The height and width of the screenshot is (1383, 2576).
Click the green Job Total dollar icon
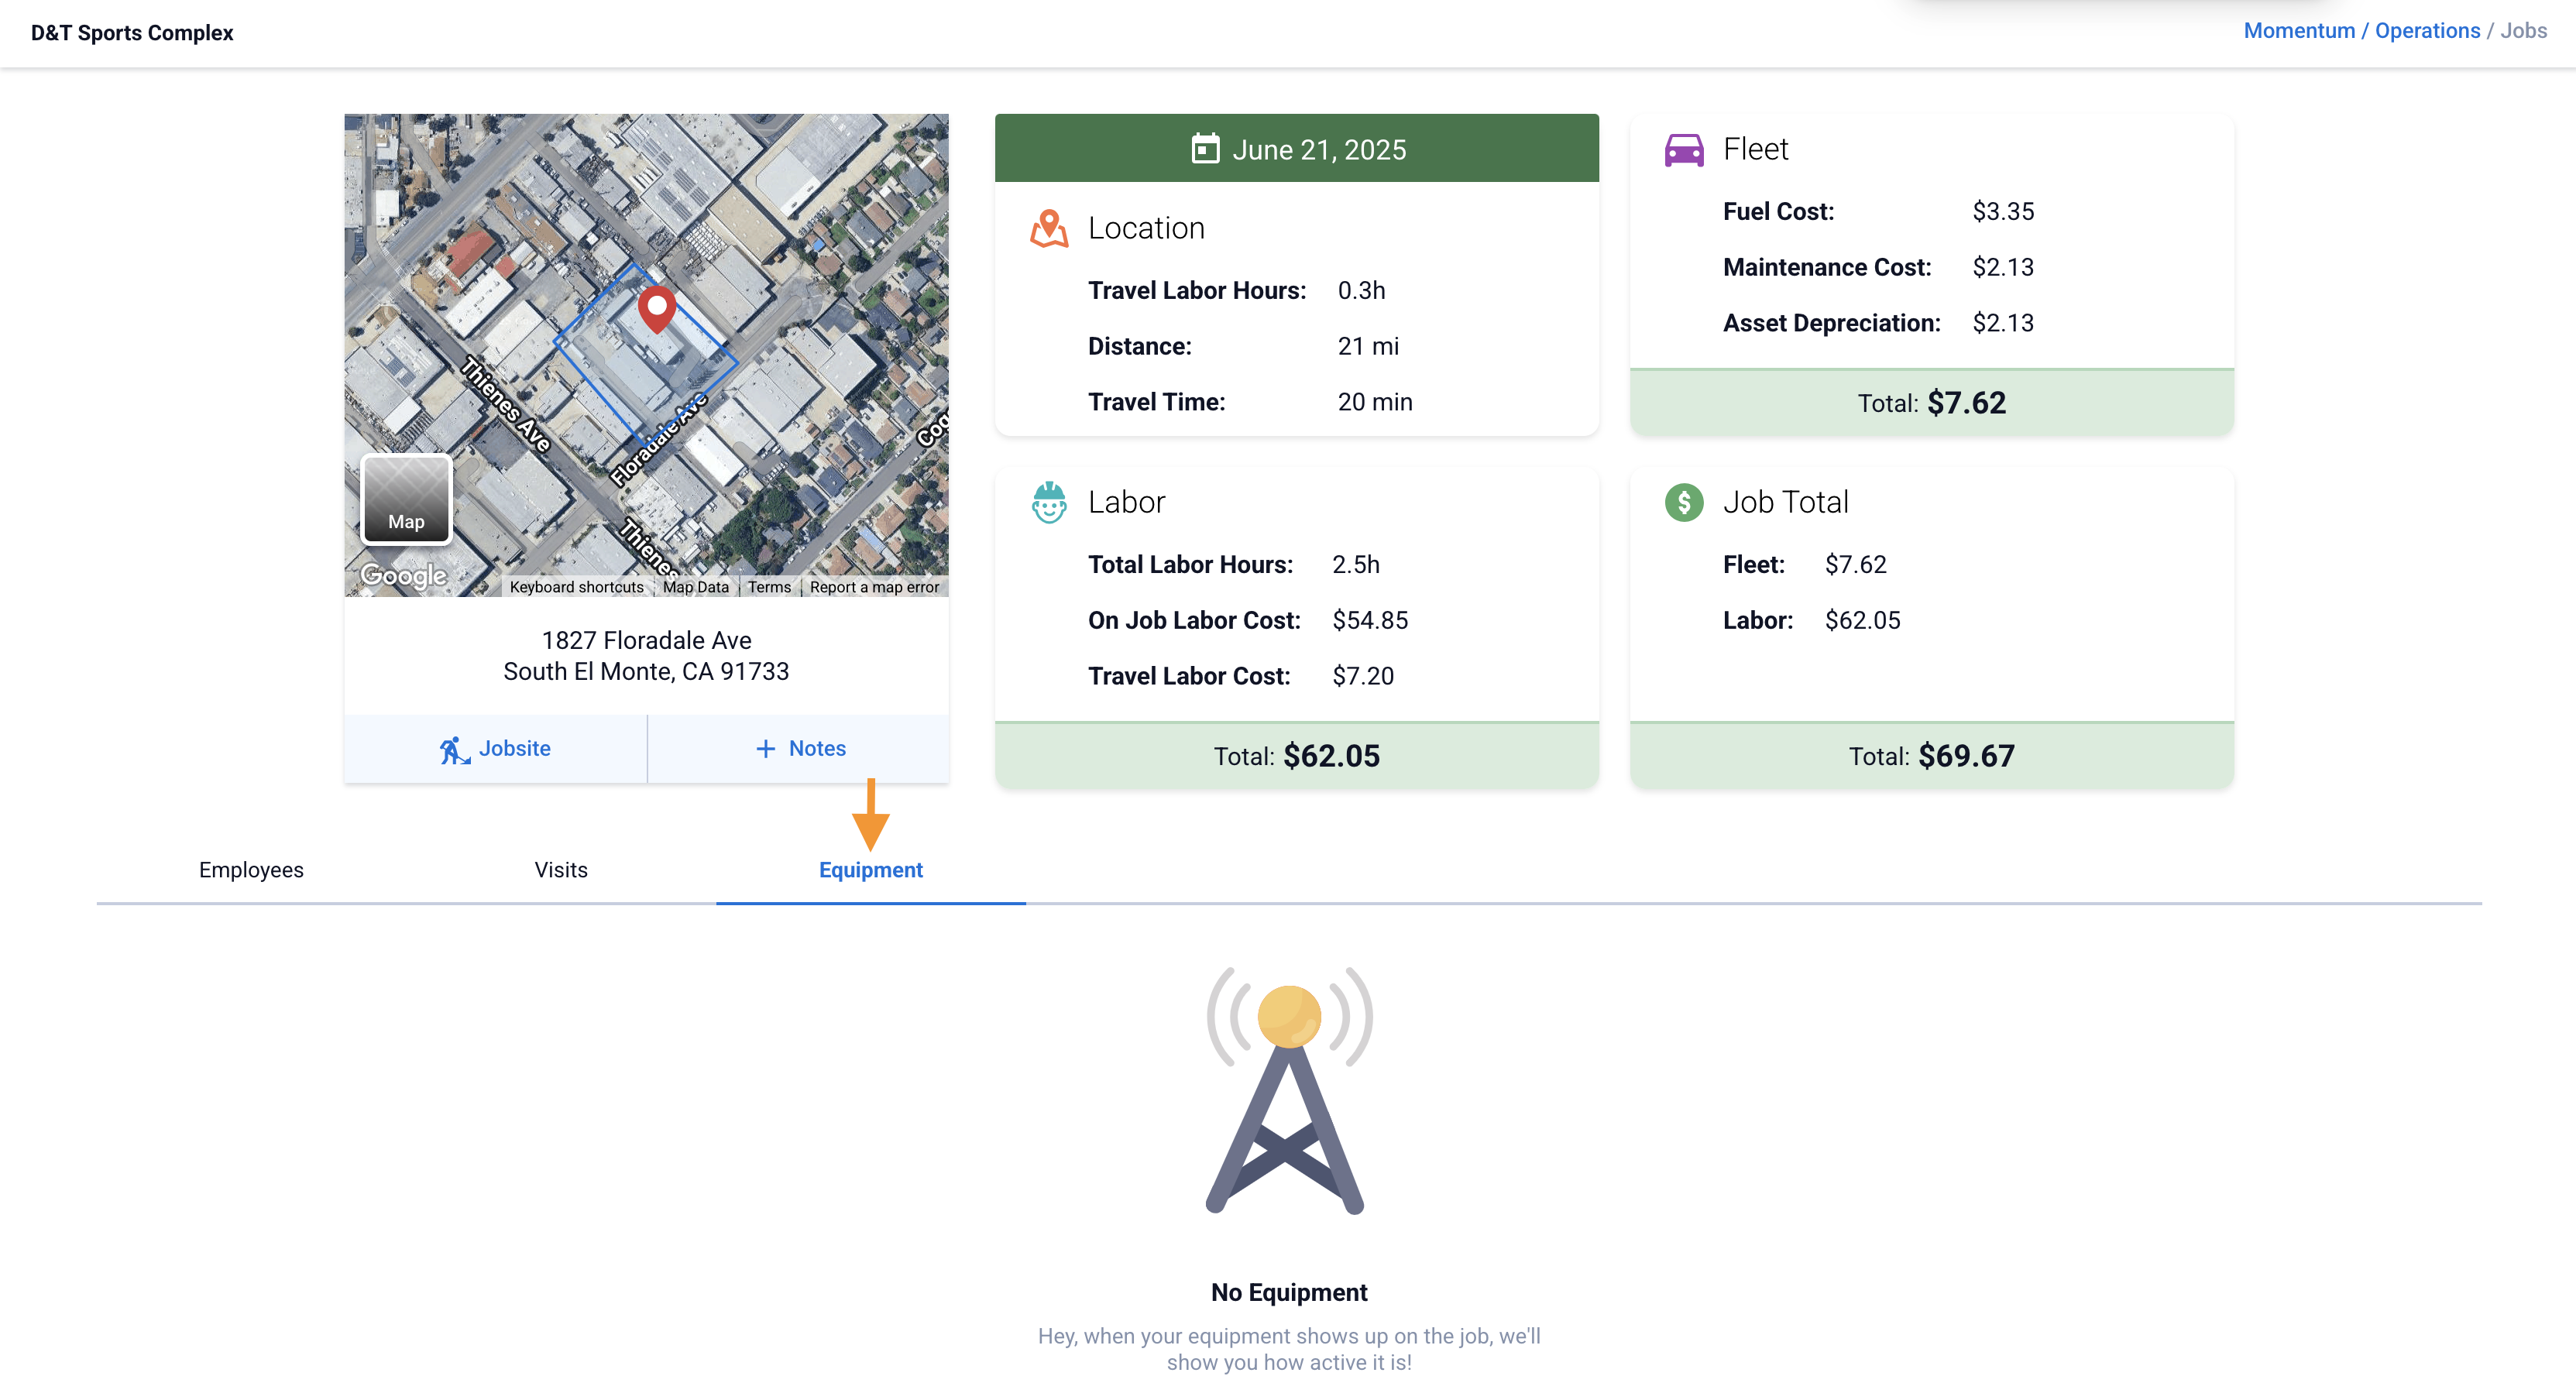coord(1684,502)
